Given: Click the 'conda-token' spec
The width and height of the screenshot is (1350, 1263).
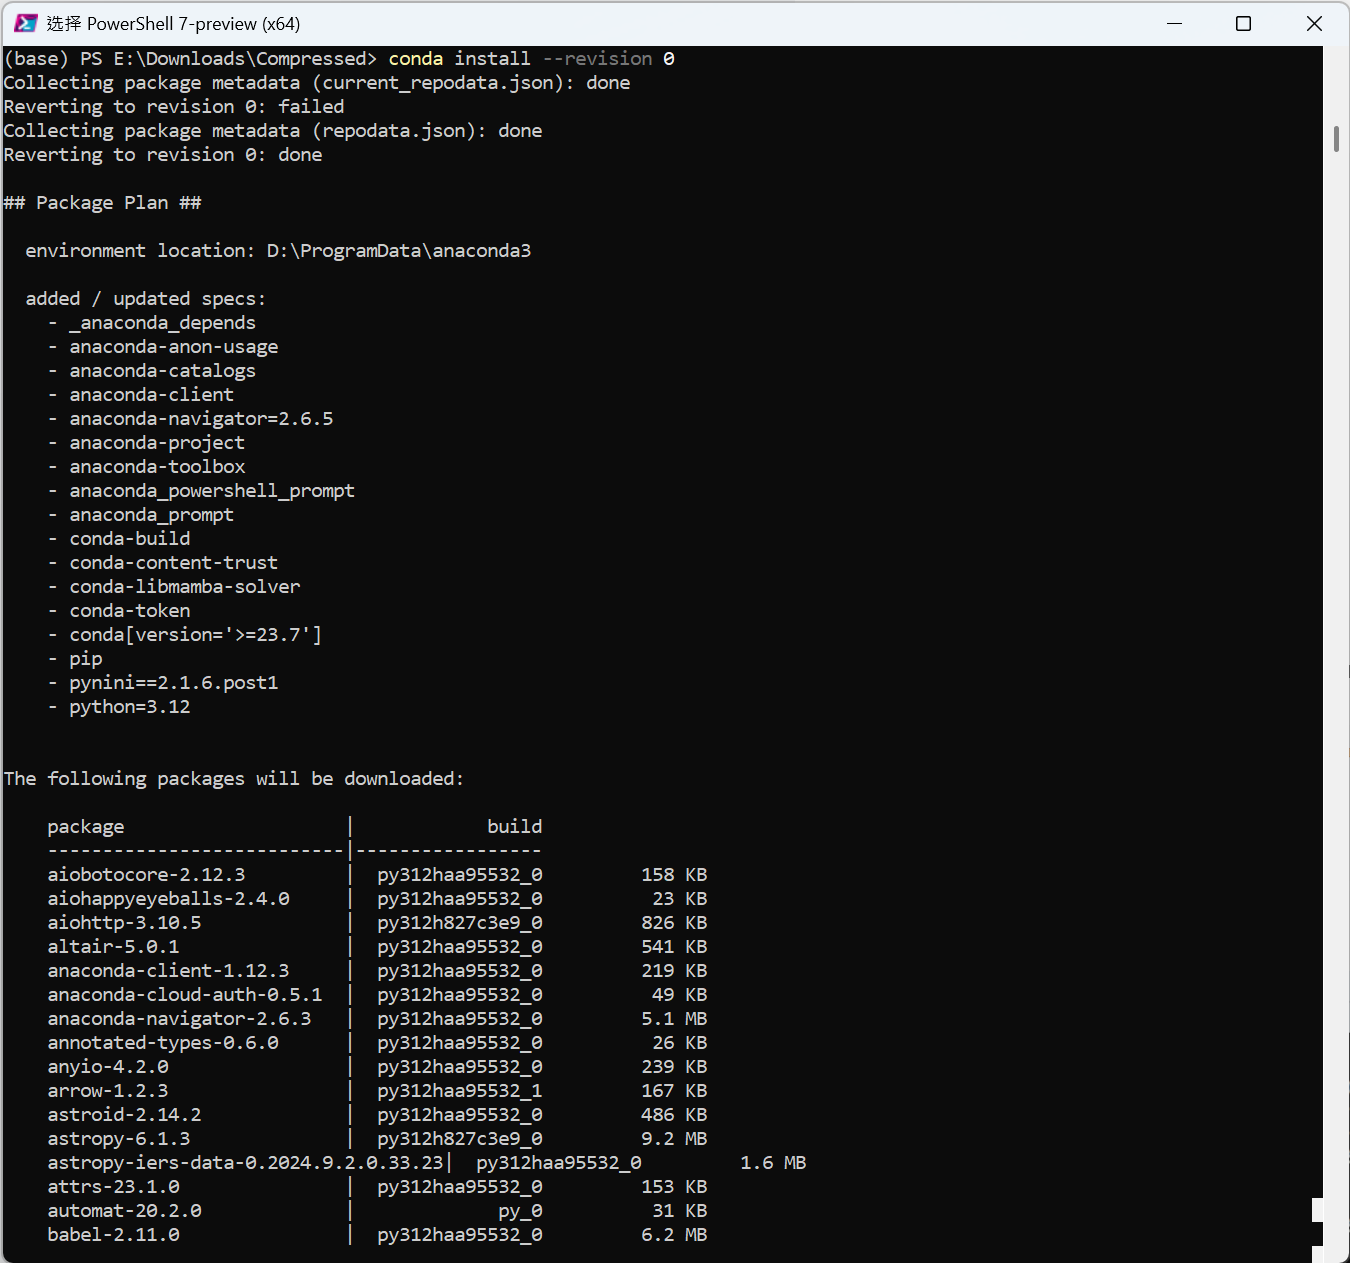Looking at the screenshot, I should [x=130, y=611].
